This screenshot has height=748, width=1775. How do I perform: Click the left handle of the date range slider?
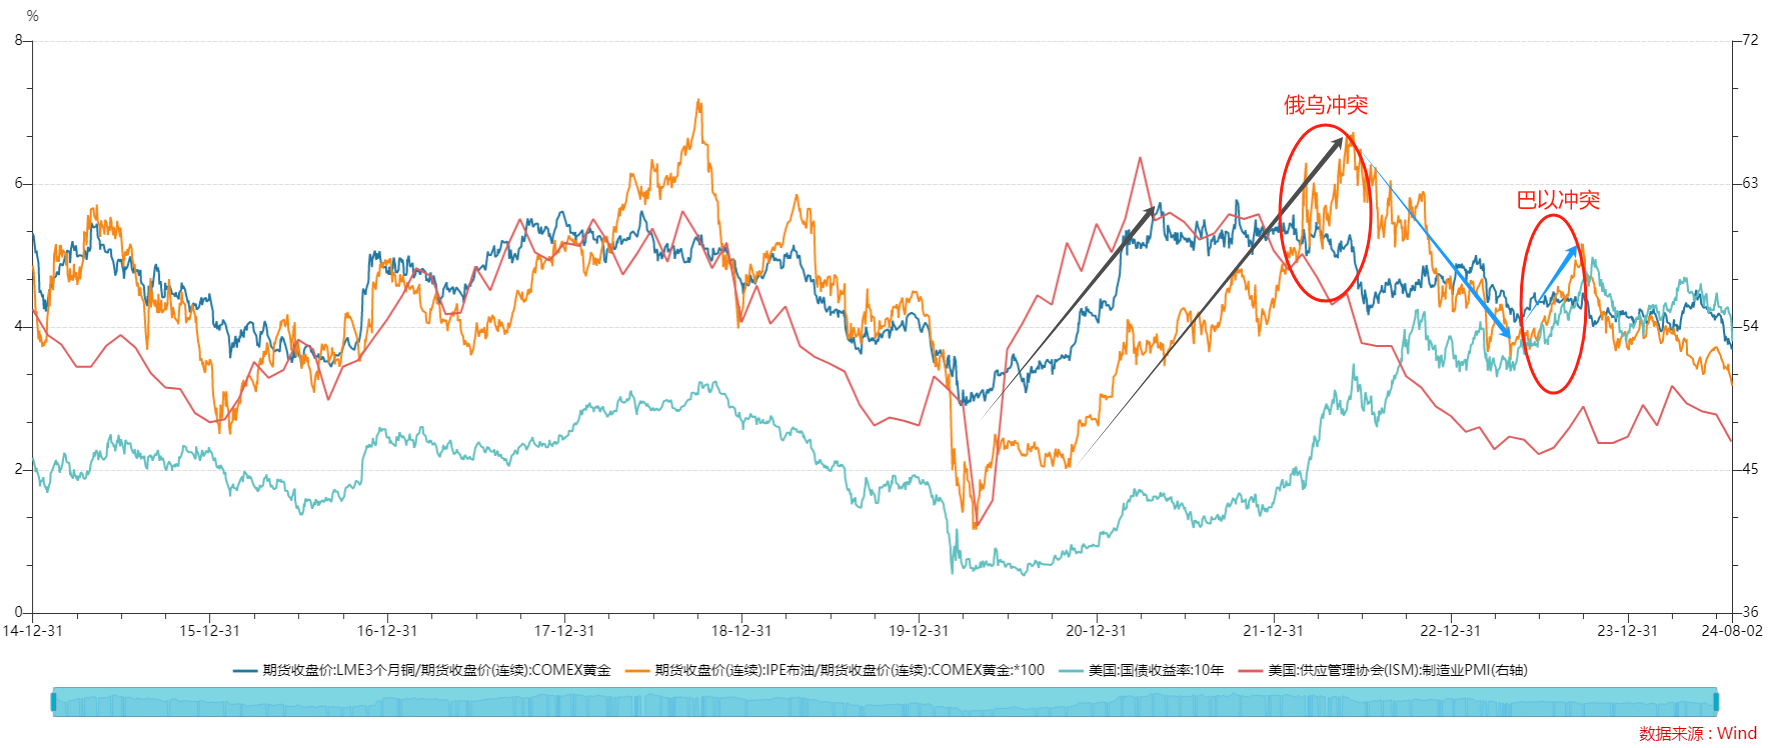[54, 702]
